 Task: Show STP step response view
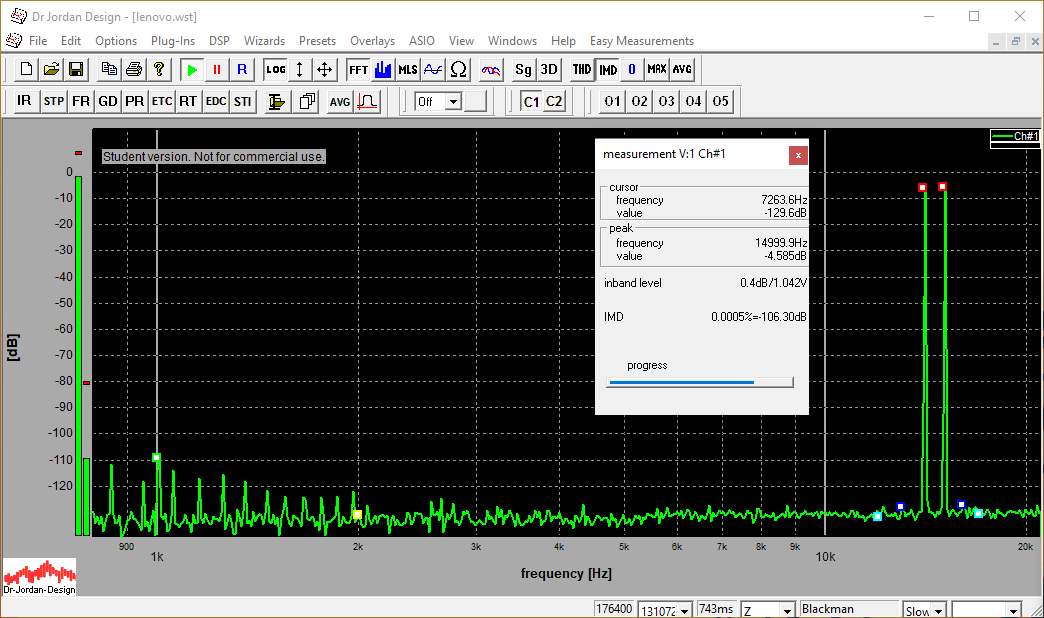point(54,101)
